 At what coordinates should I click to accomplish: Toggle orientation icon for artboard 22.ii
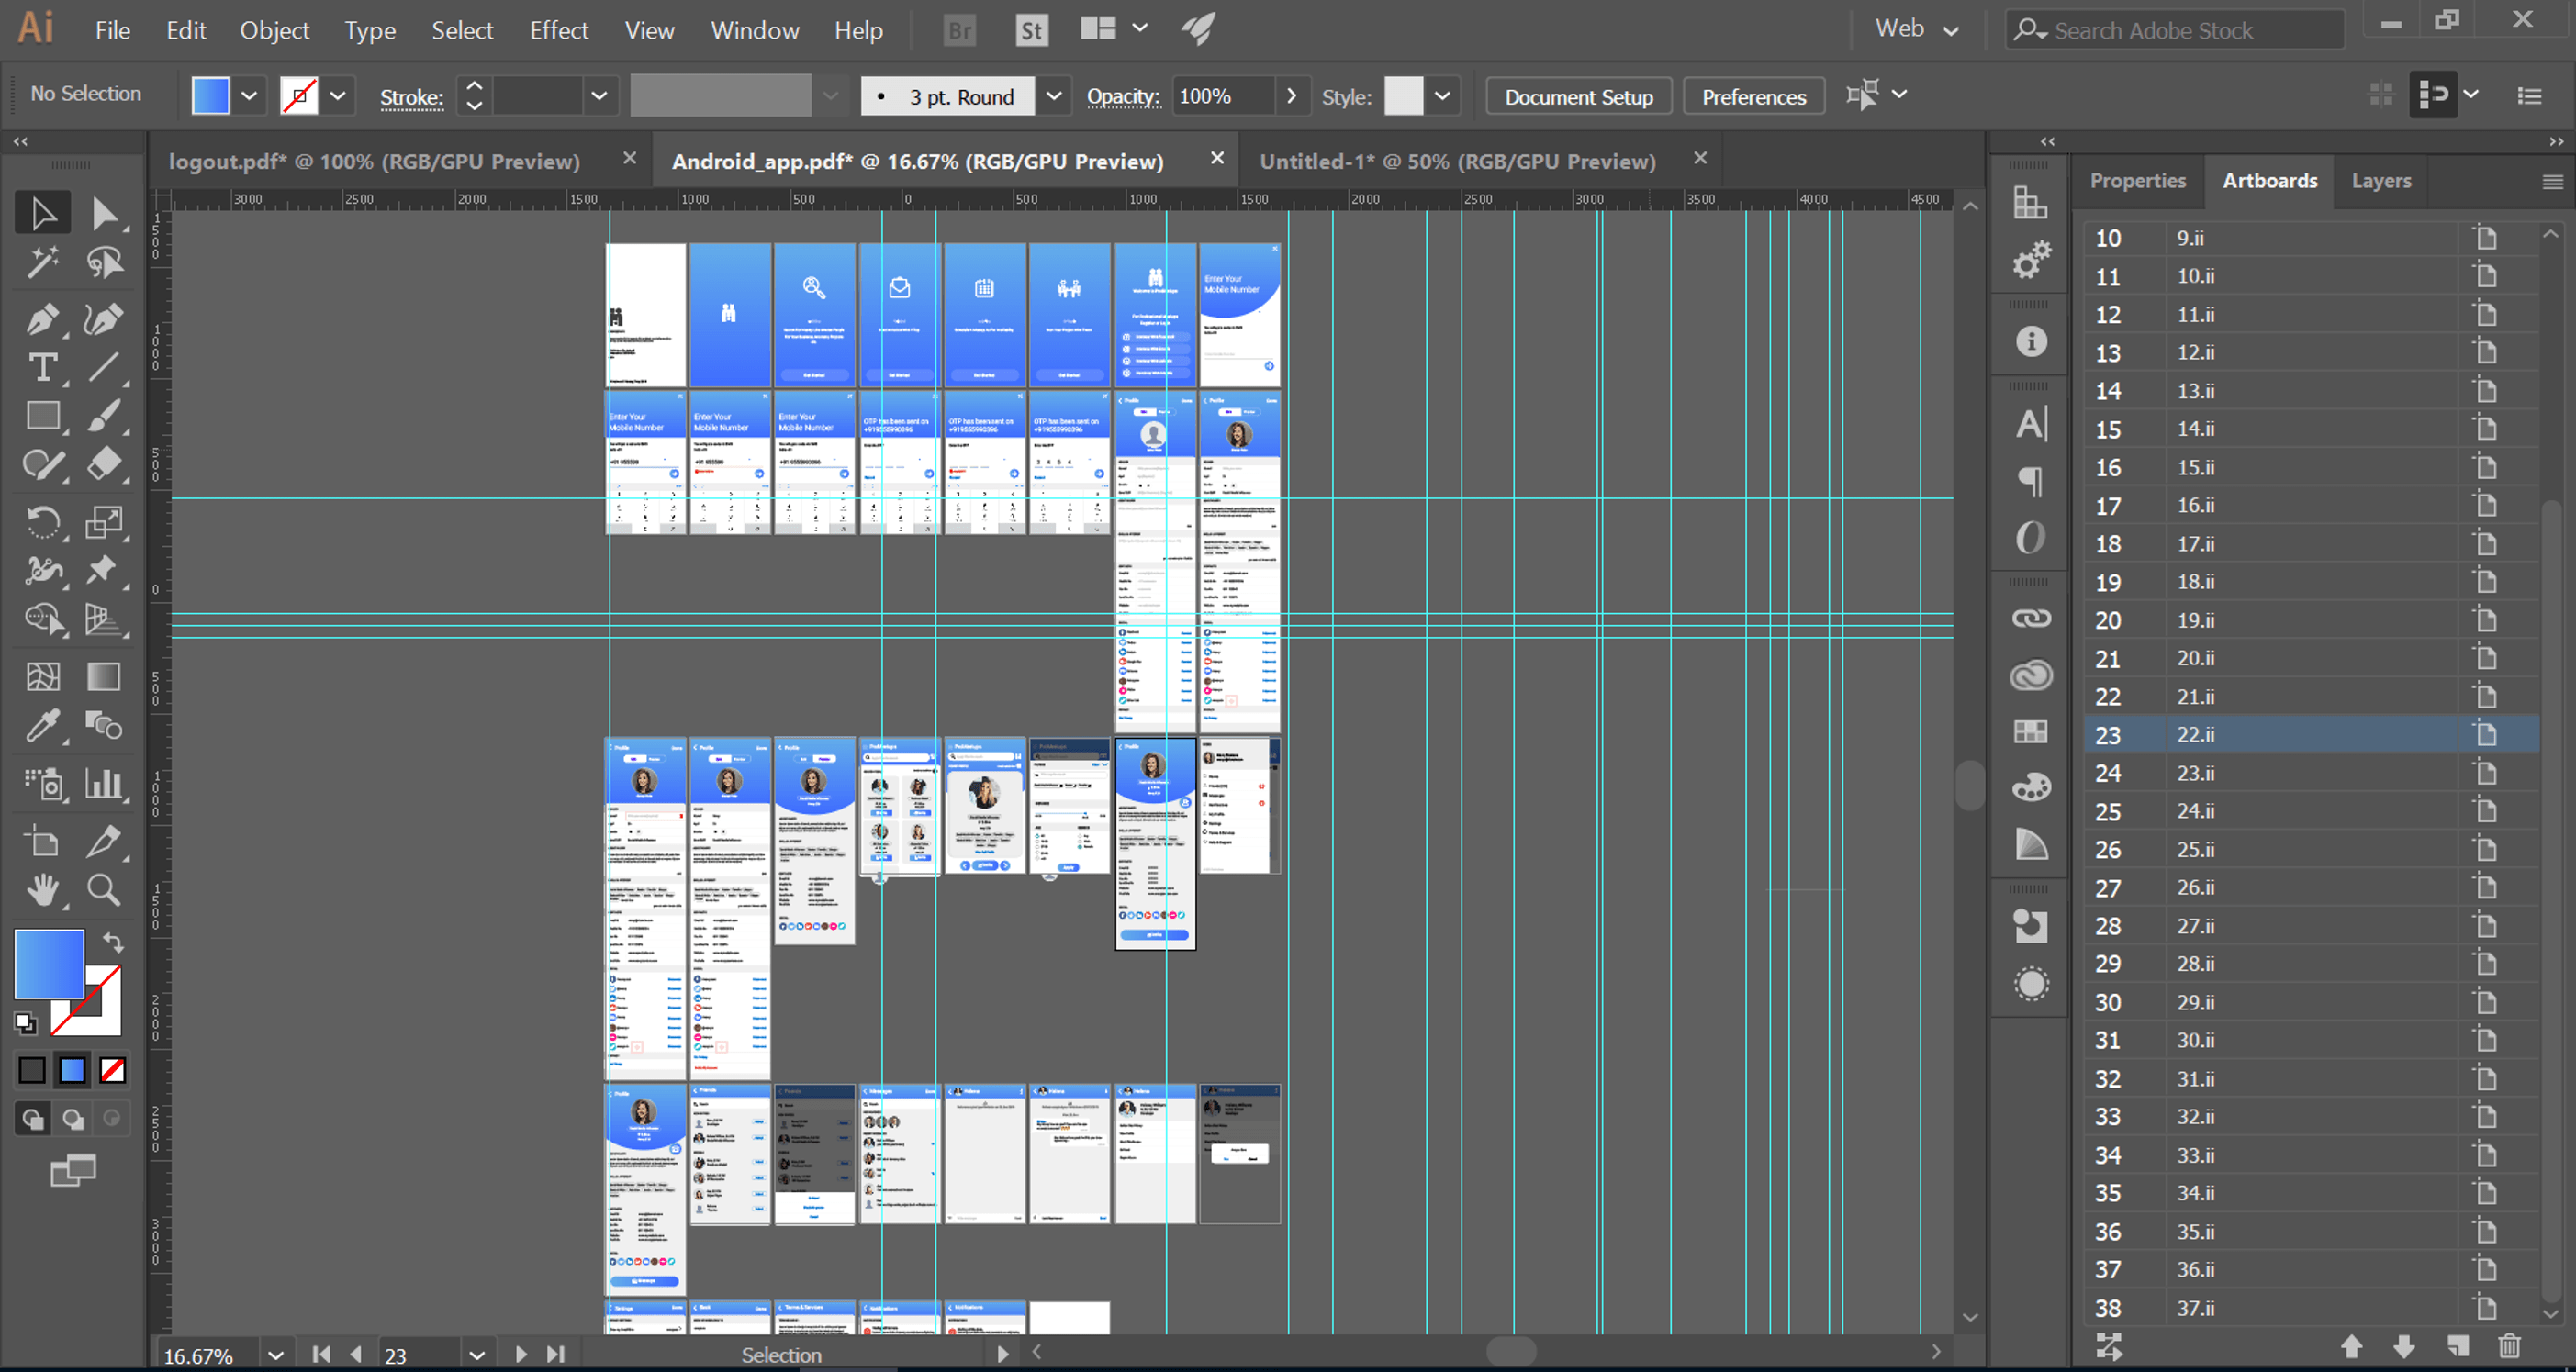coord(2485,734)
